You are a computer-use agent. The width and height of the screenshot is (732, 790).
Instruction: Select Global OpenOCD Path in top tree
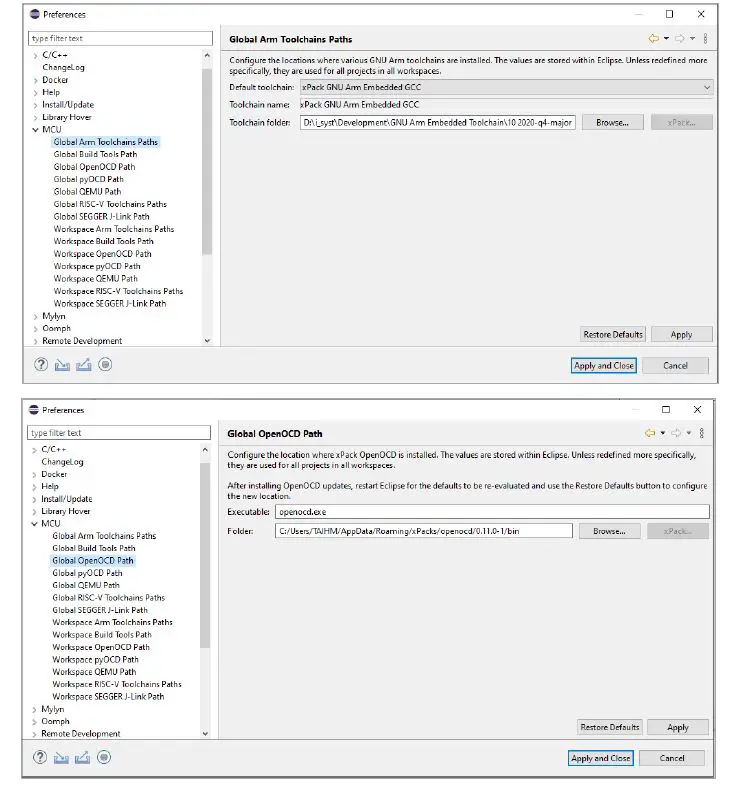pyautogui.click(x=94, y=167)
